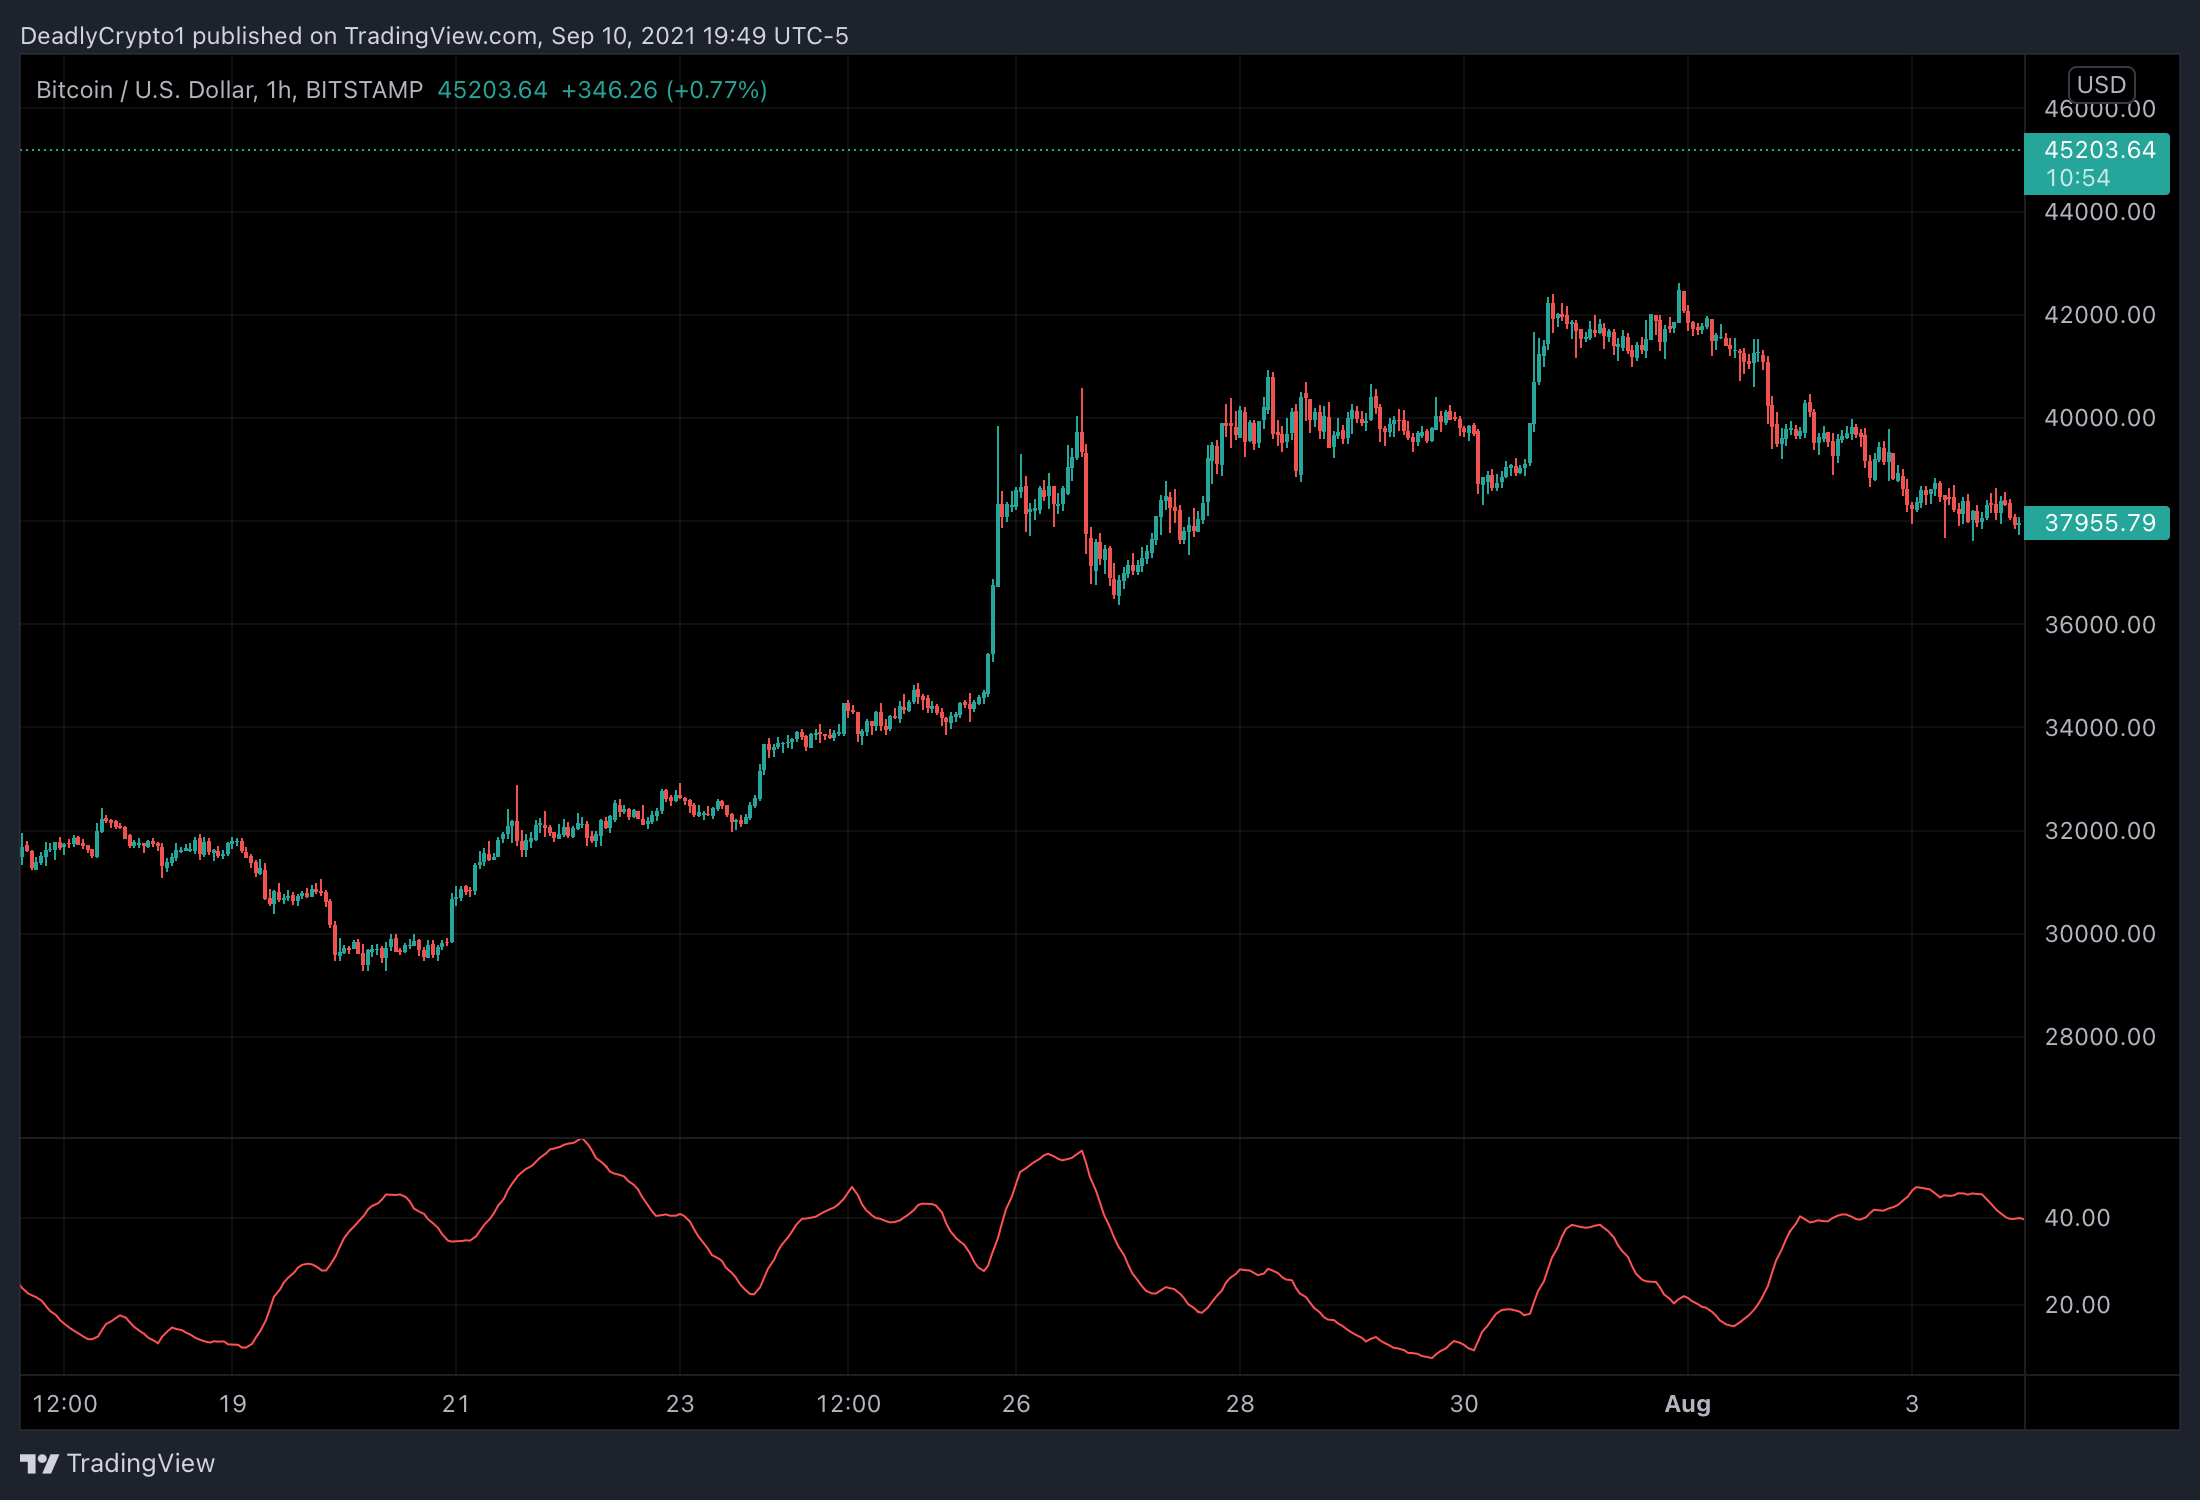The width and height of the screenshot is (2200, 1500).
Task: Click the 36000.00 price axis label
Action: point(2099,625)
